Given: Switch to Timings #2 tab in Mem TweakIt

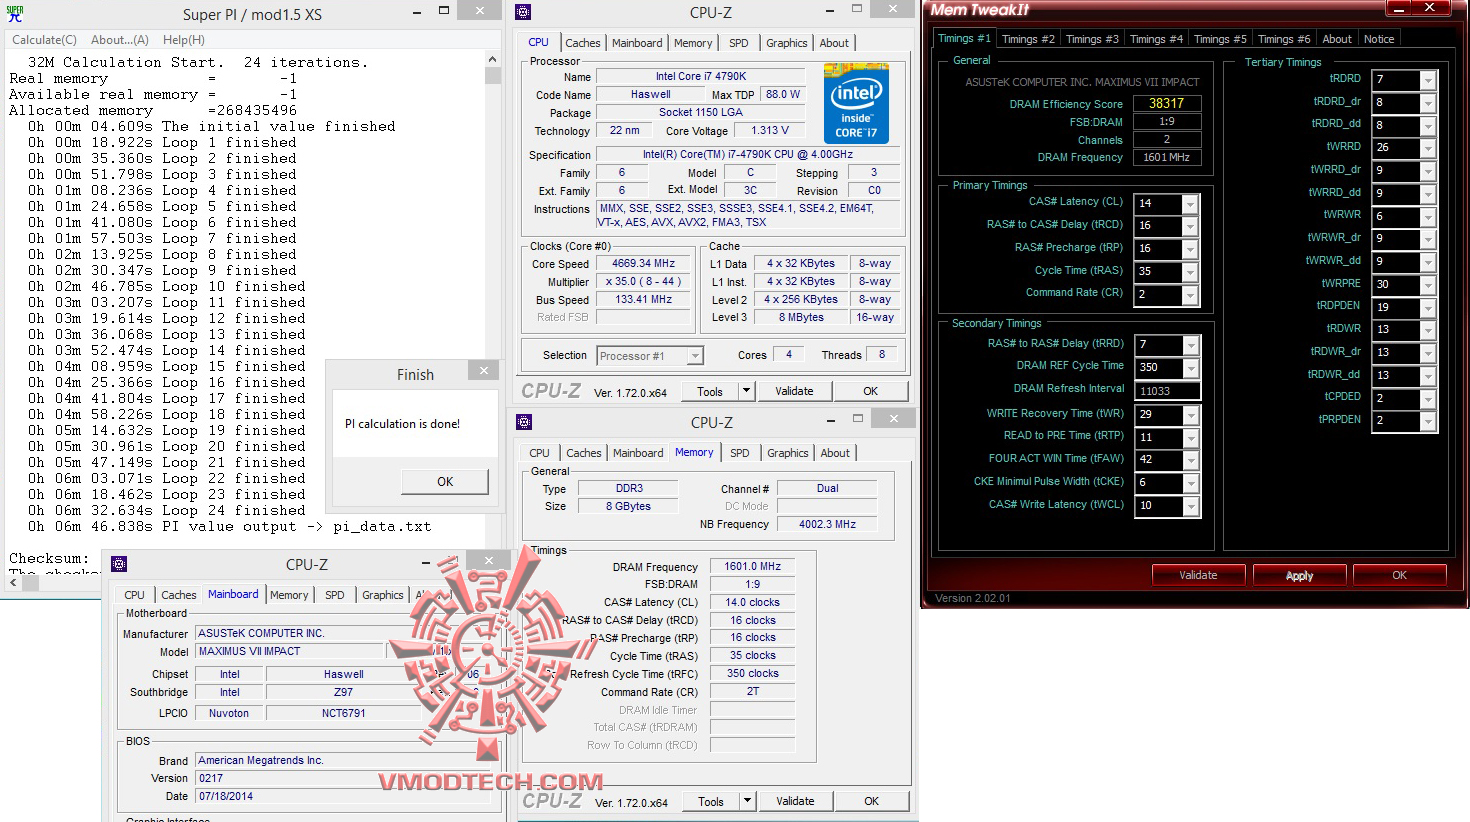Looking at the screenshot, I should click(1028, 39).
